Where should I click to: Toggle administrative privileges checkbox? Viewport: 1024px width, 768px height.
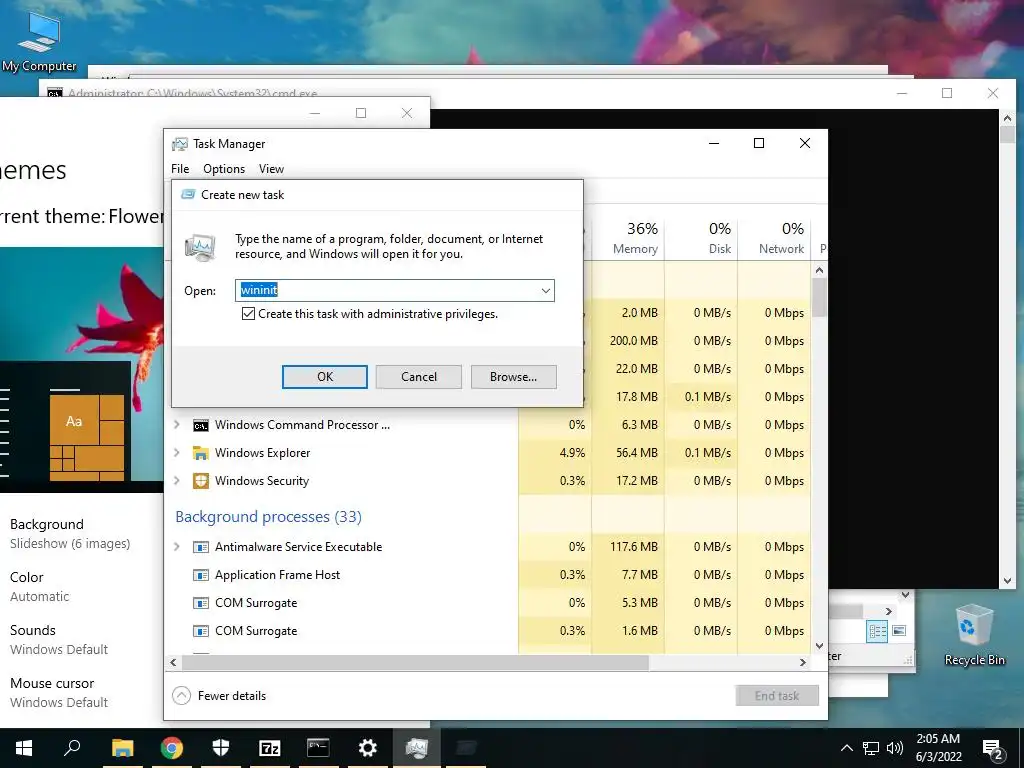point(248,314)
